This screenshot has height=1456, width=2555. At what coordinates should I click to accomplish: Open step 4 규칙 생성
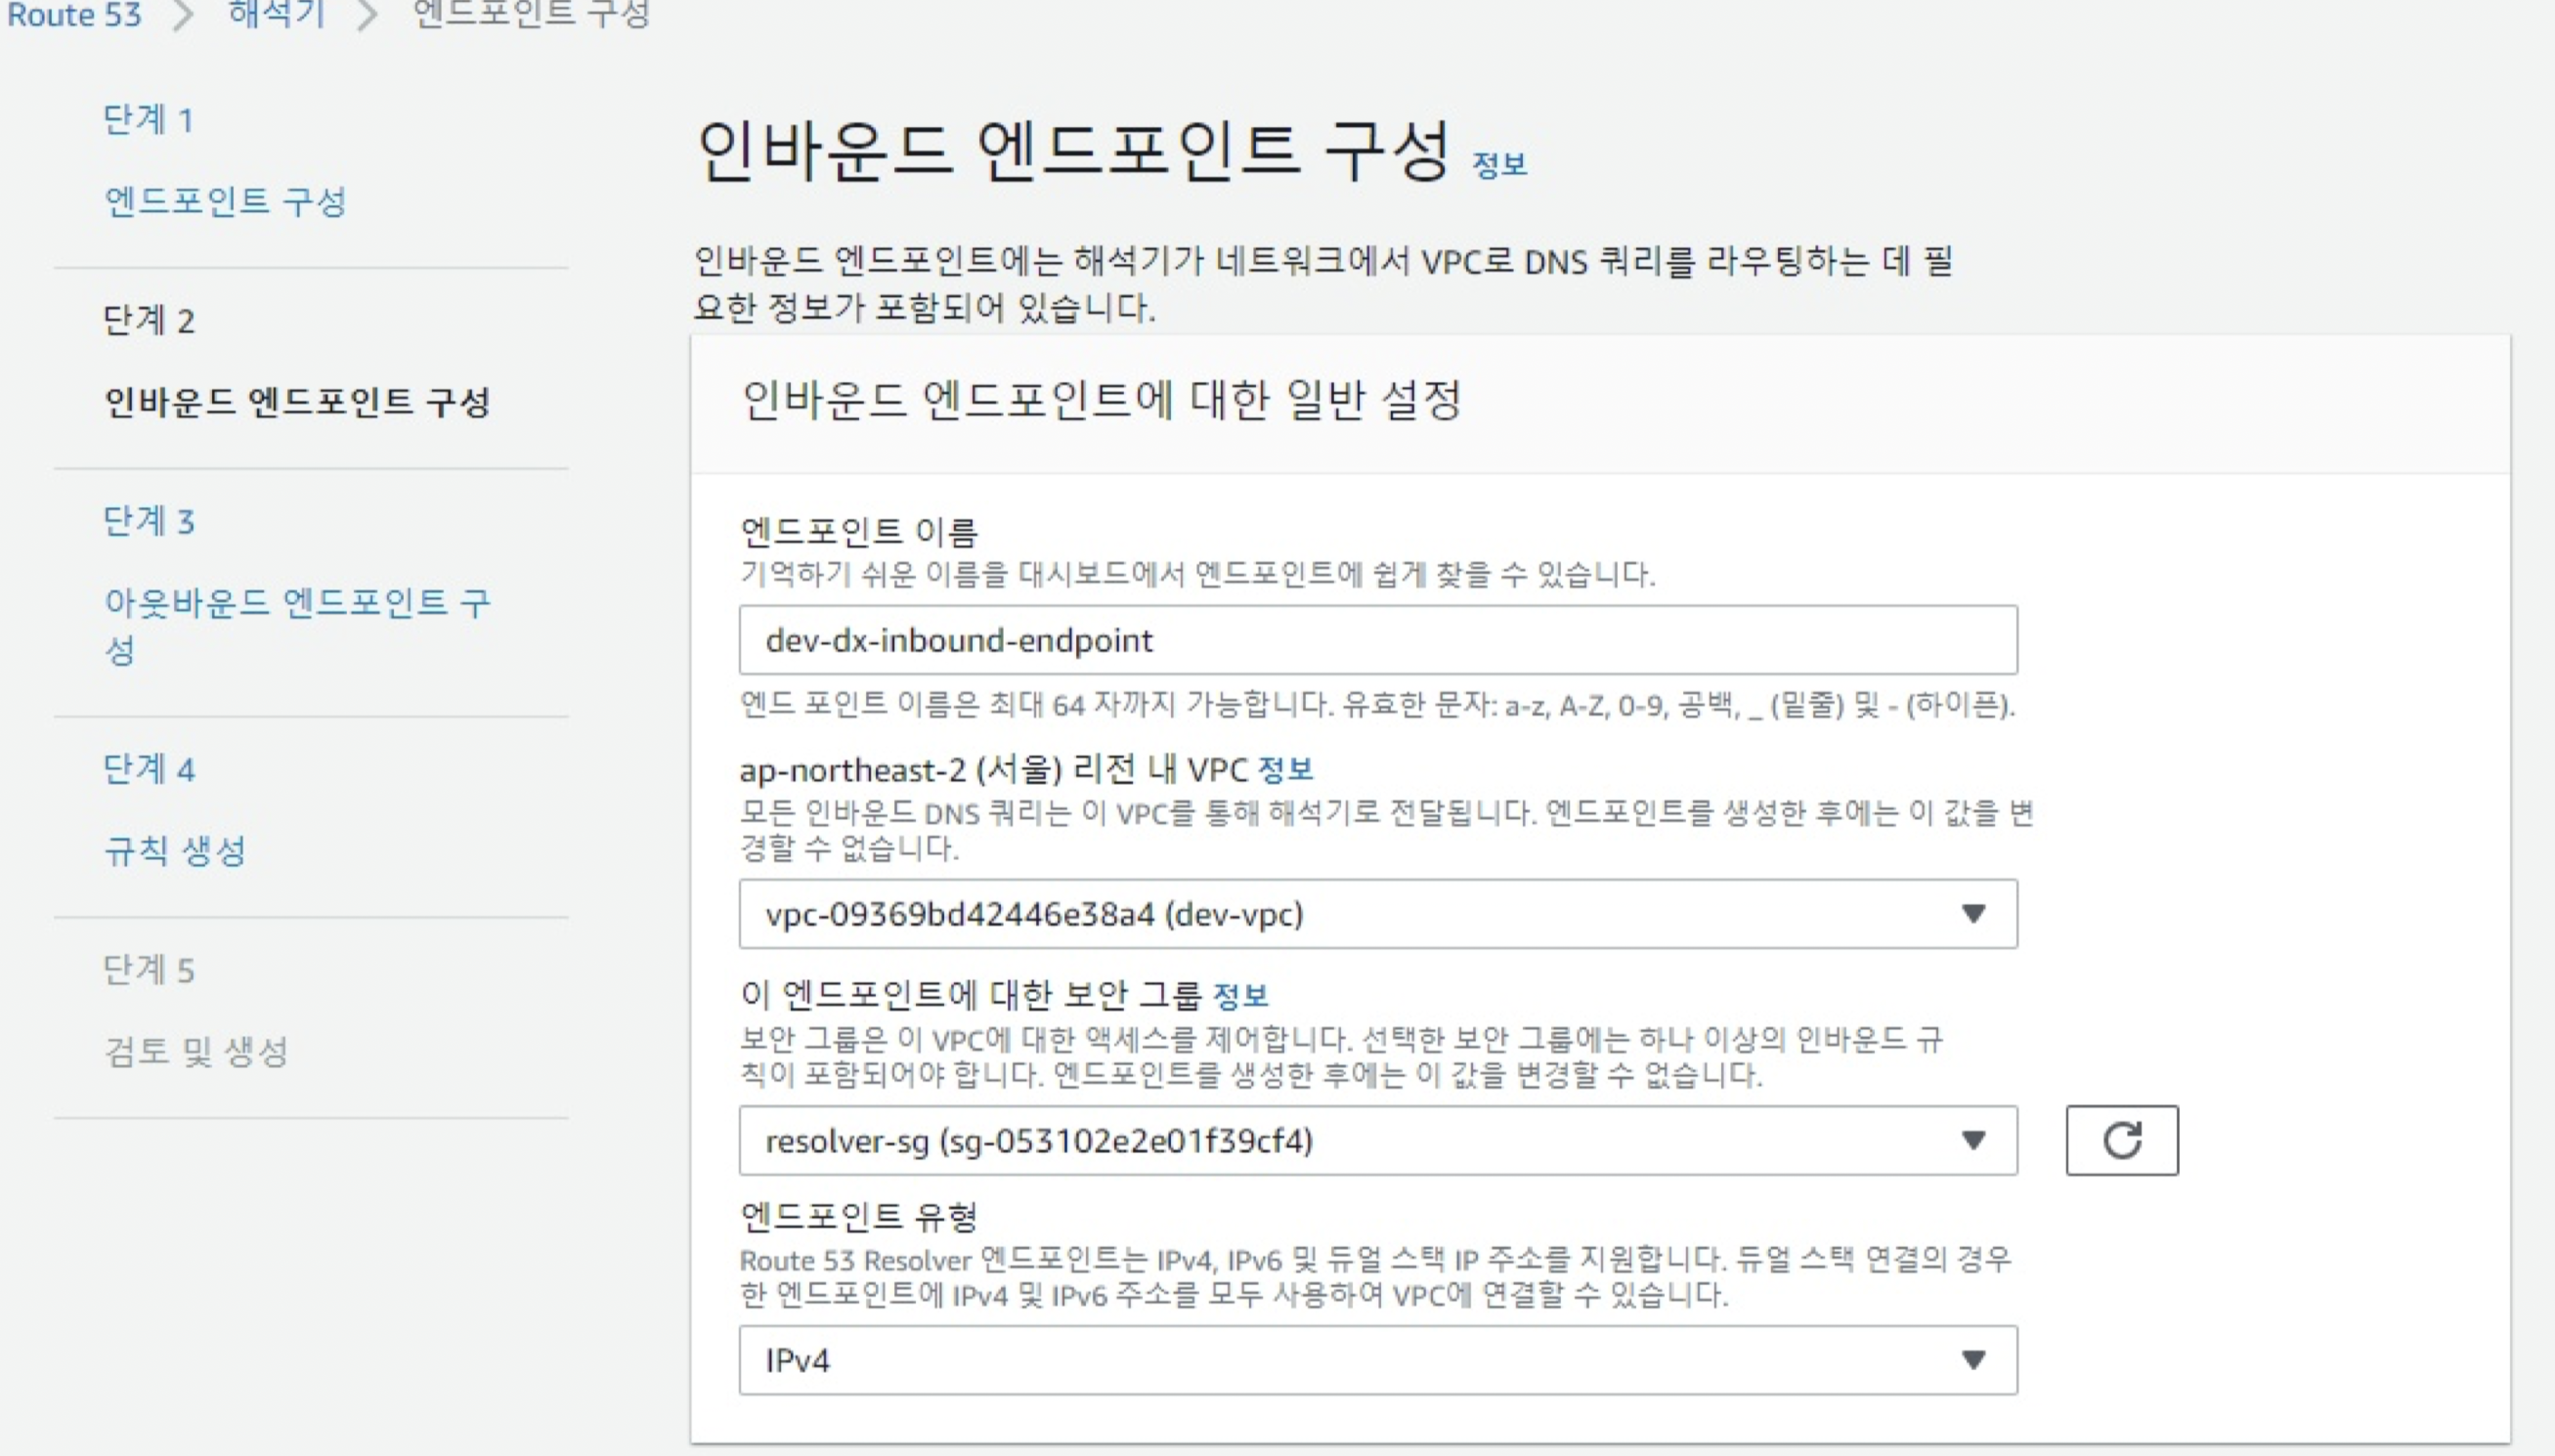click(175, 851)
